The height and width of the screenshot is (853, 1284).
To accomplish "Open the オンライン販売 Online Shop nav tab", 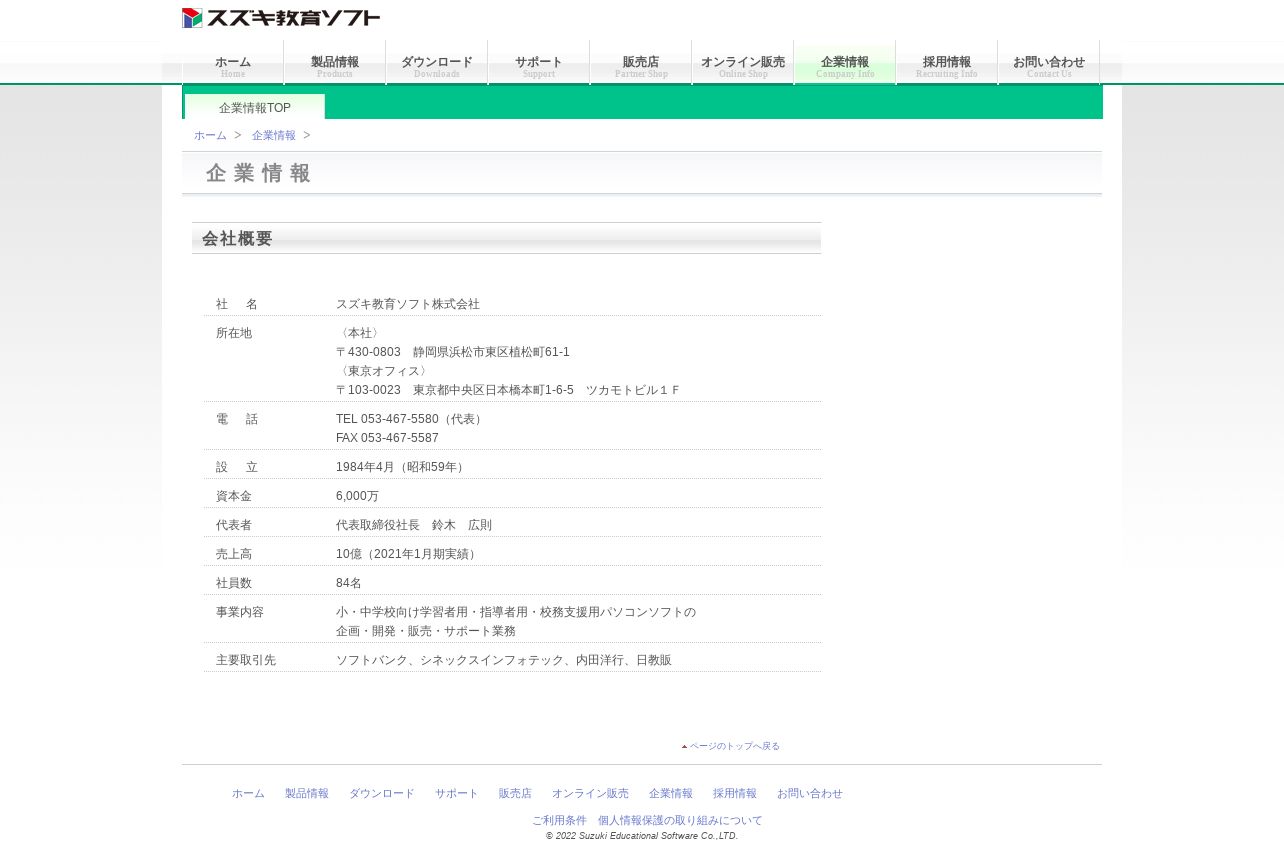I will click(x=743, y=63).
